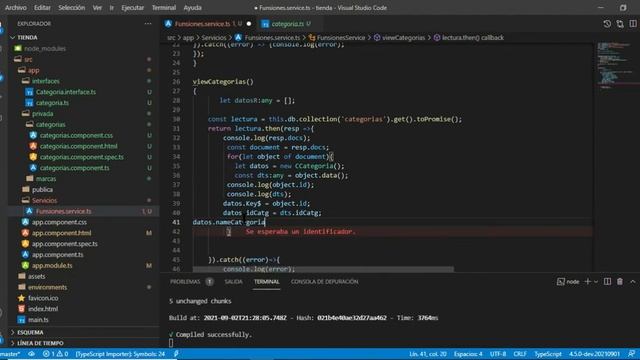Open app.component.ts file

[58, 254]
